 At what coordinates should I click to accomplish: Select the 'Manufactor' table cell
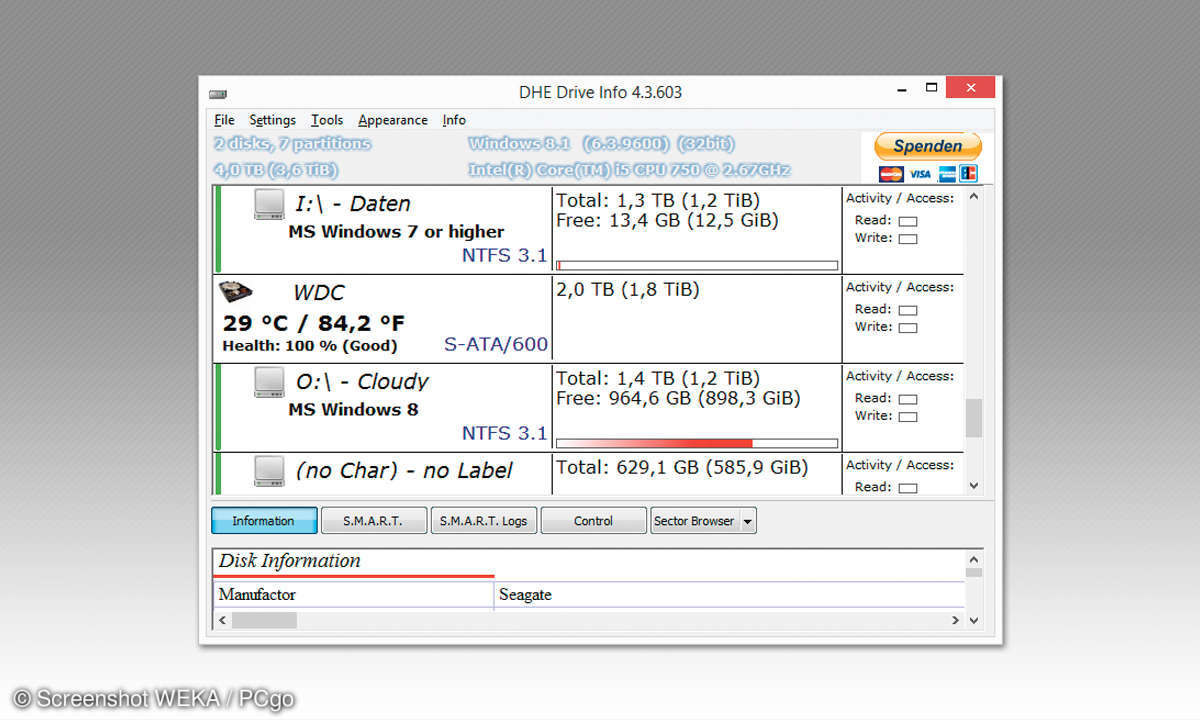pyautogui.click(x=355, y=595)
